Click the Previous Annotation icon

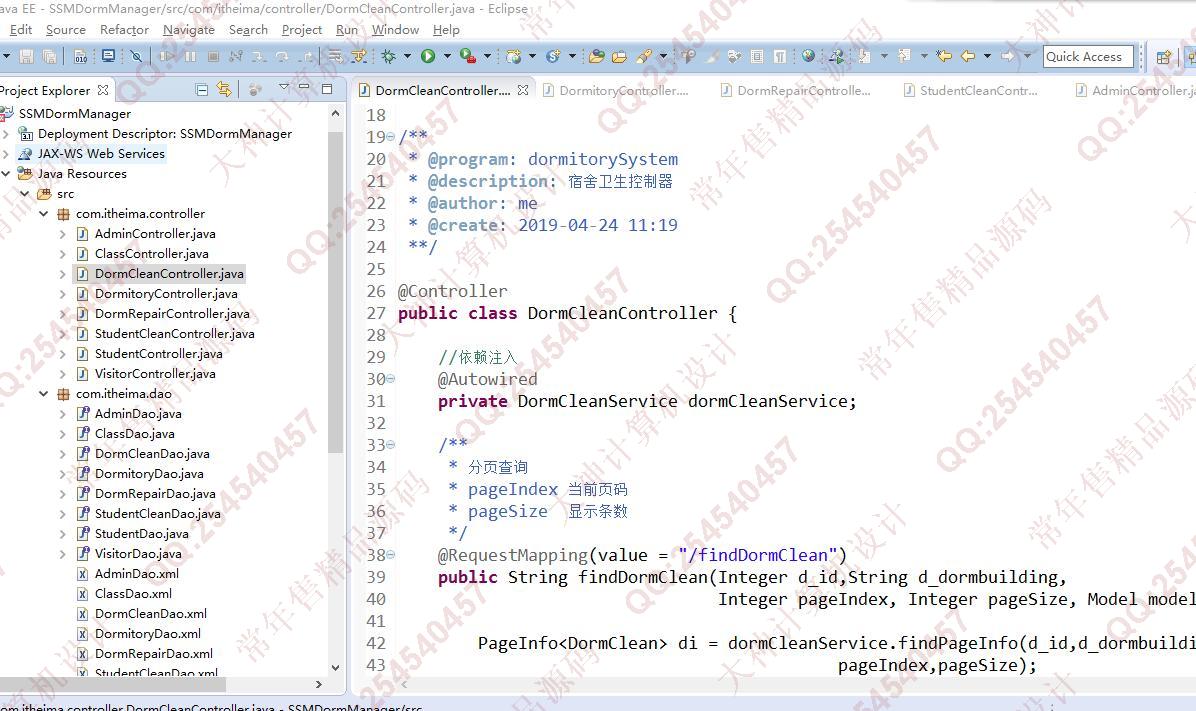point(904,56)
